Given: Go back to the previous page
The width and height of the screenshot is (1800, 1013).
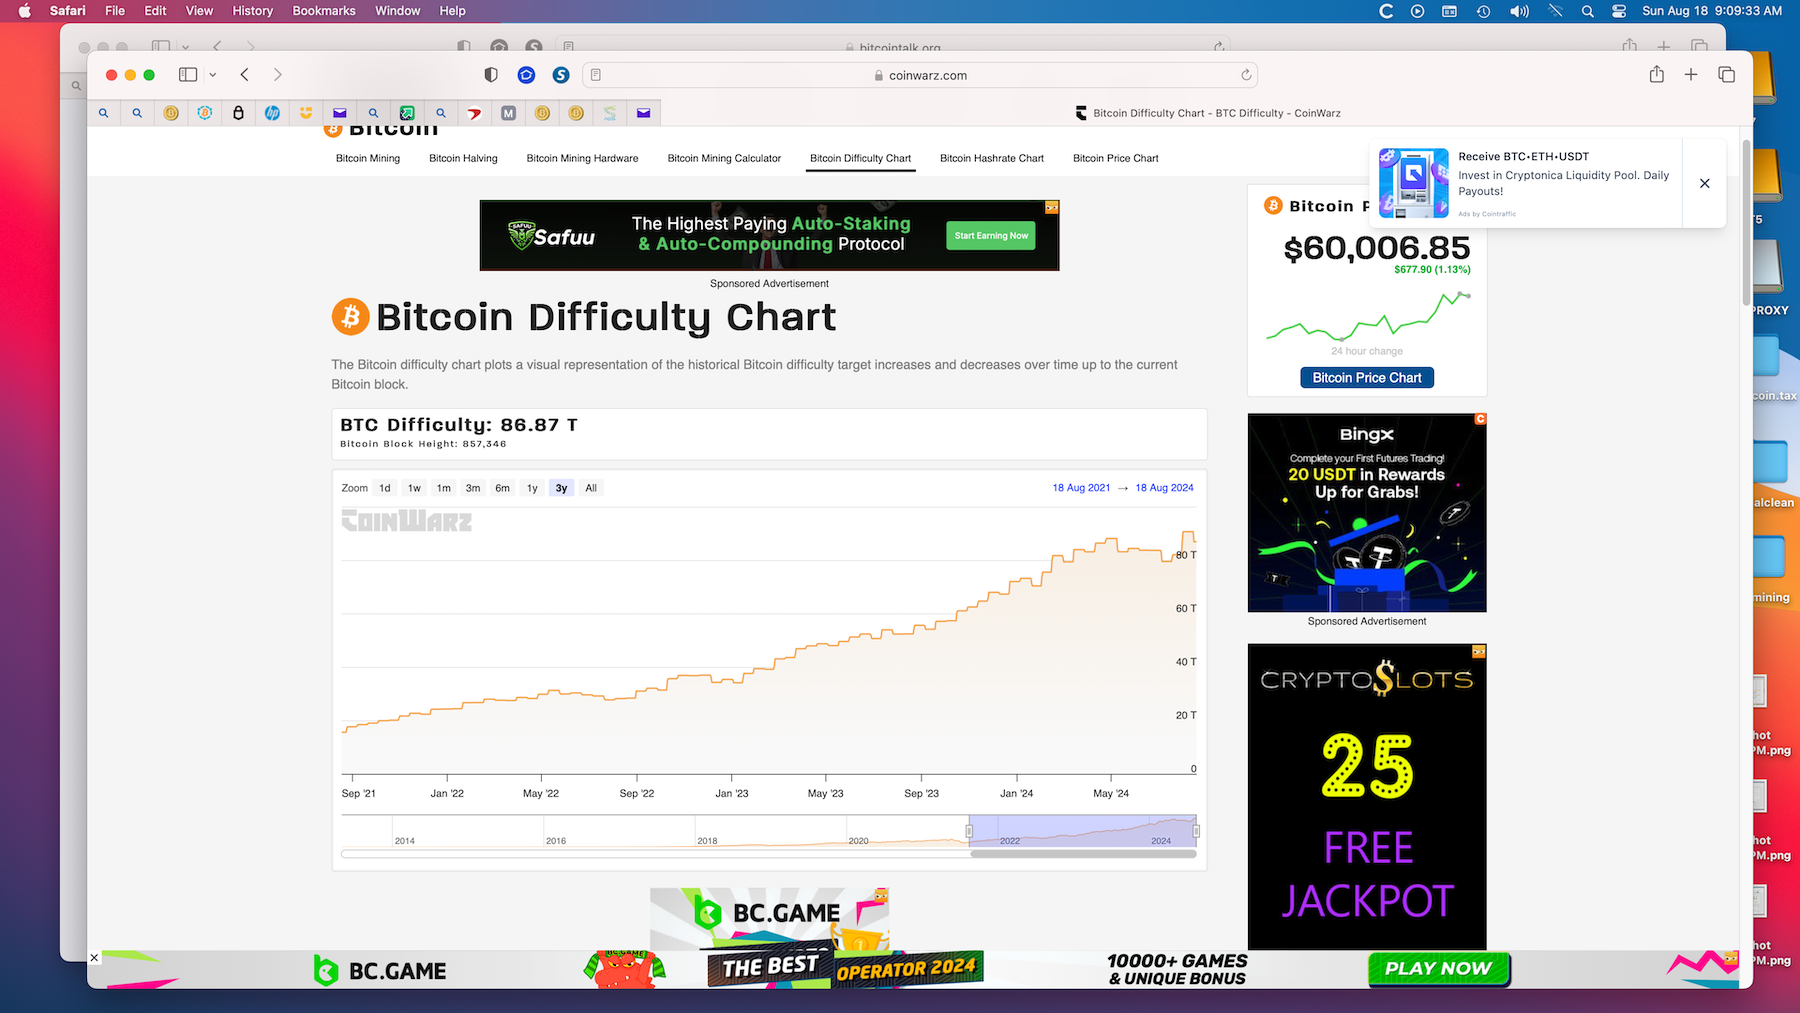Looking at the screenshot, I should point(245,75).
